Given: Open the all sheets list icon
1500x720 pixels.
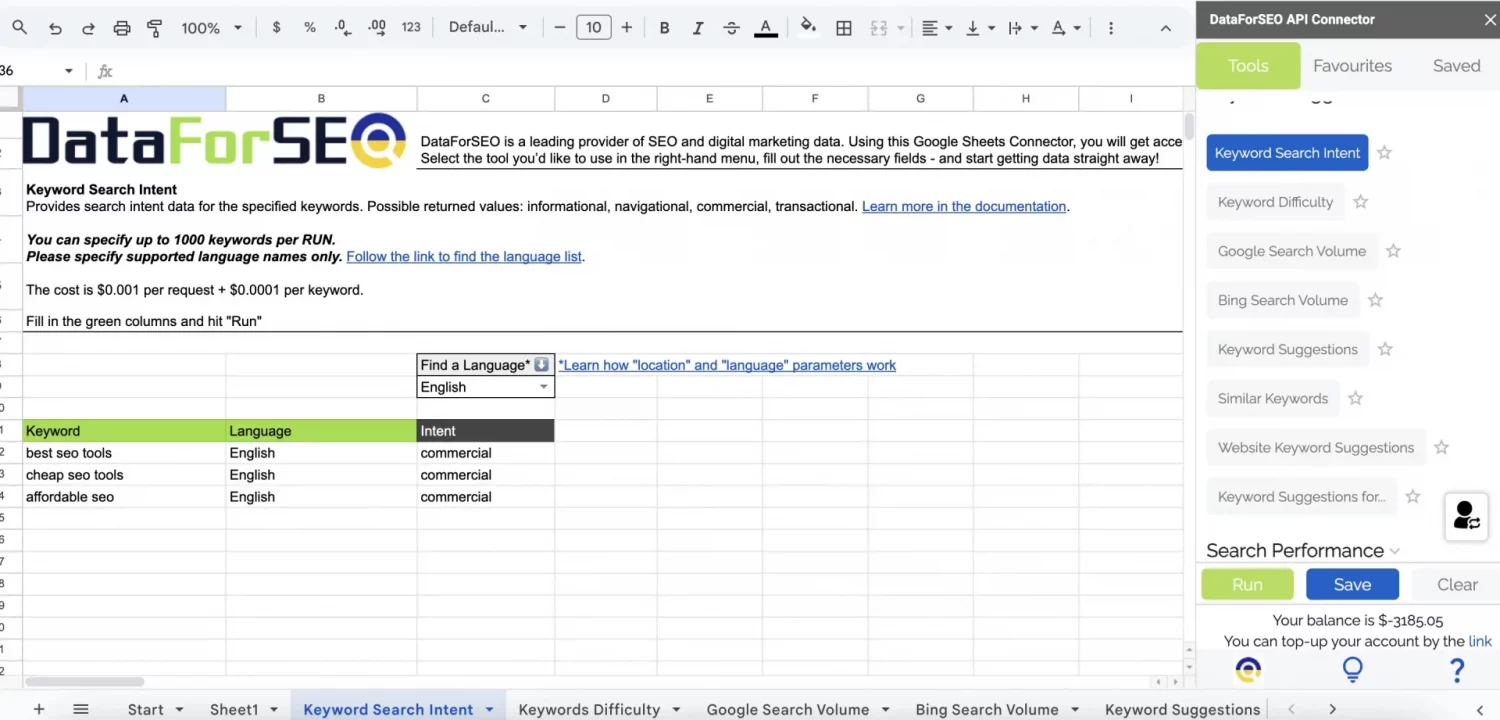Looking at the screenshot, I should 81,709.
